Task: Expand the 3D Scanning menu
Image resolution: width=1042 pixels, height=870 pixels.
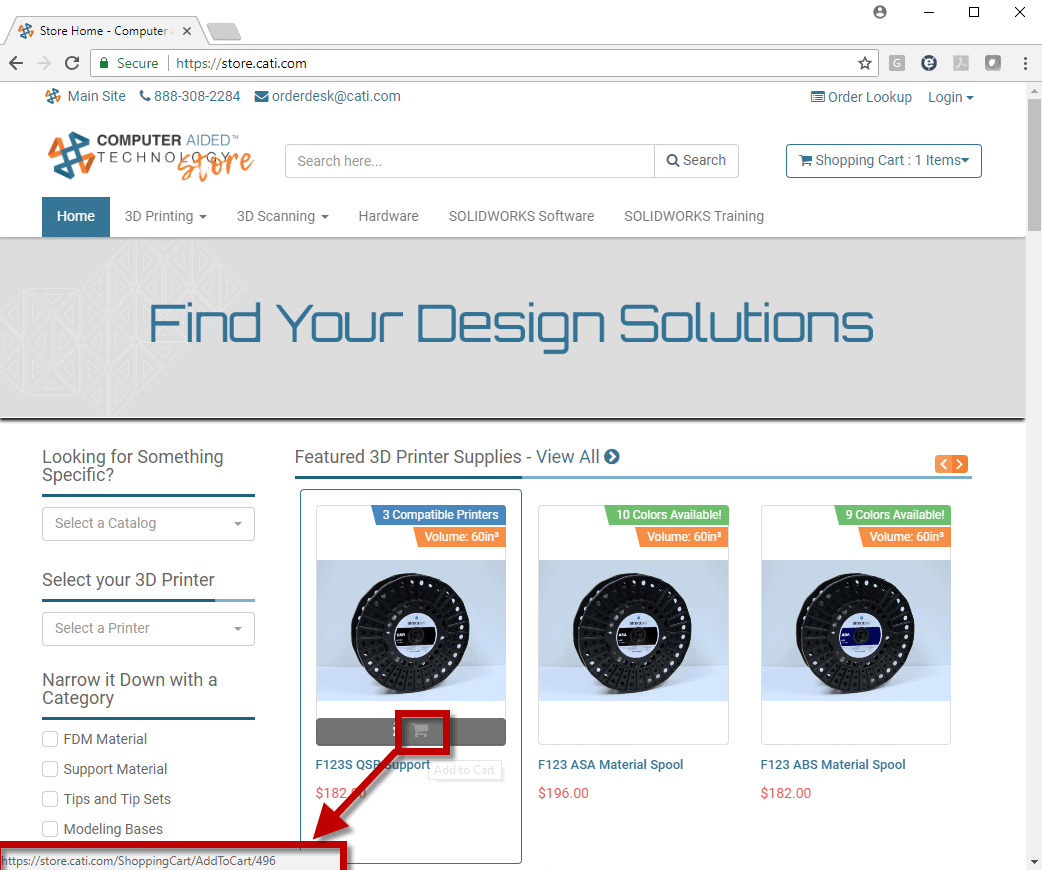Action: click(282, 217)
